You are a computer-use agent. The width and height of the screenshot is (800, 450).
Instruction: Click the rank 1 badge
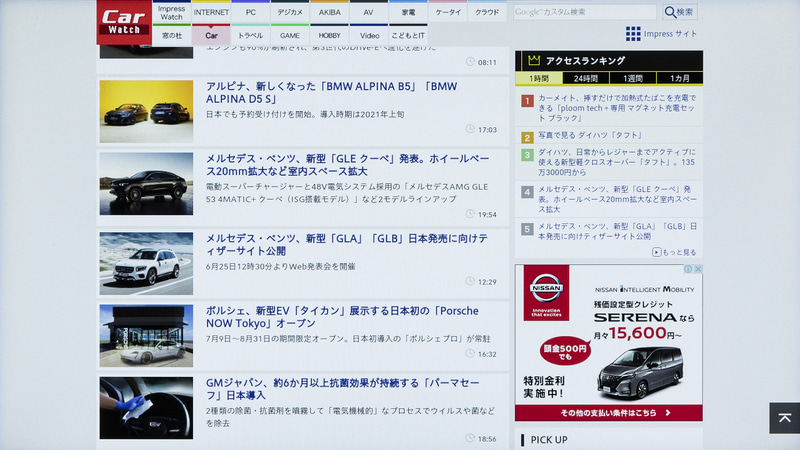click(x=527, y=101)
